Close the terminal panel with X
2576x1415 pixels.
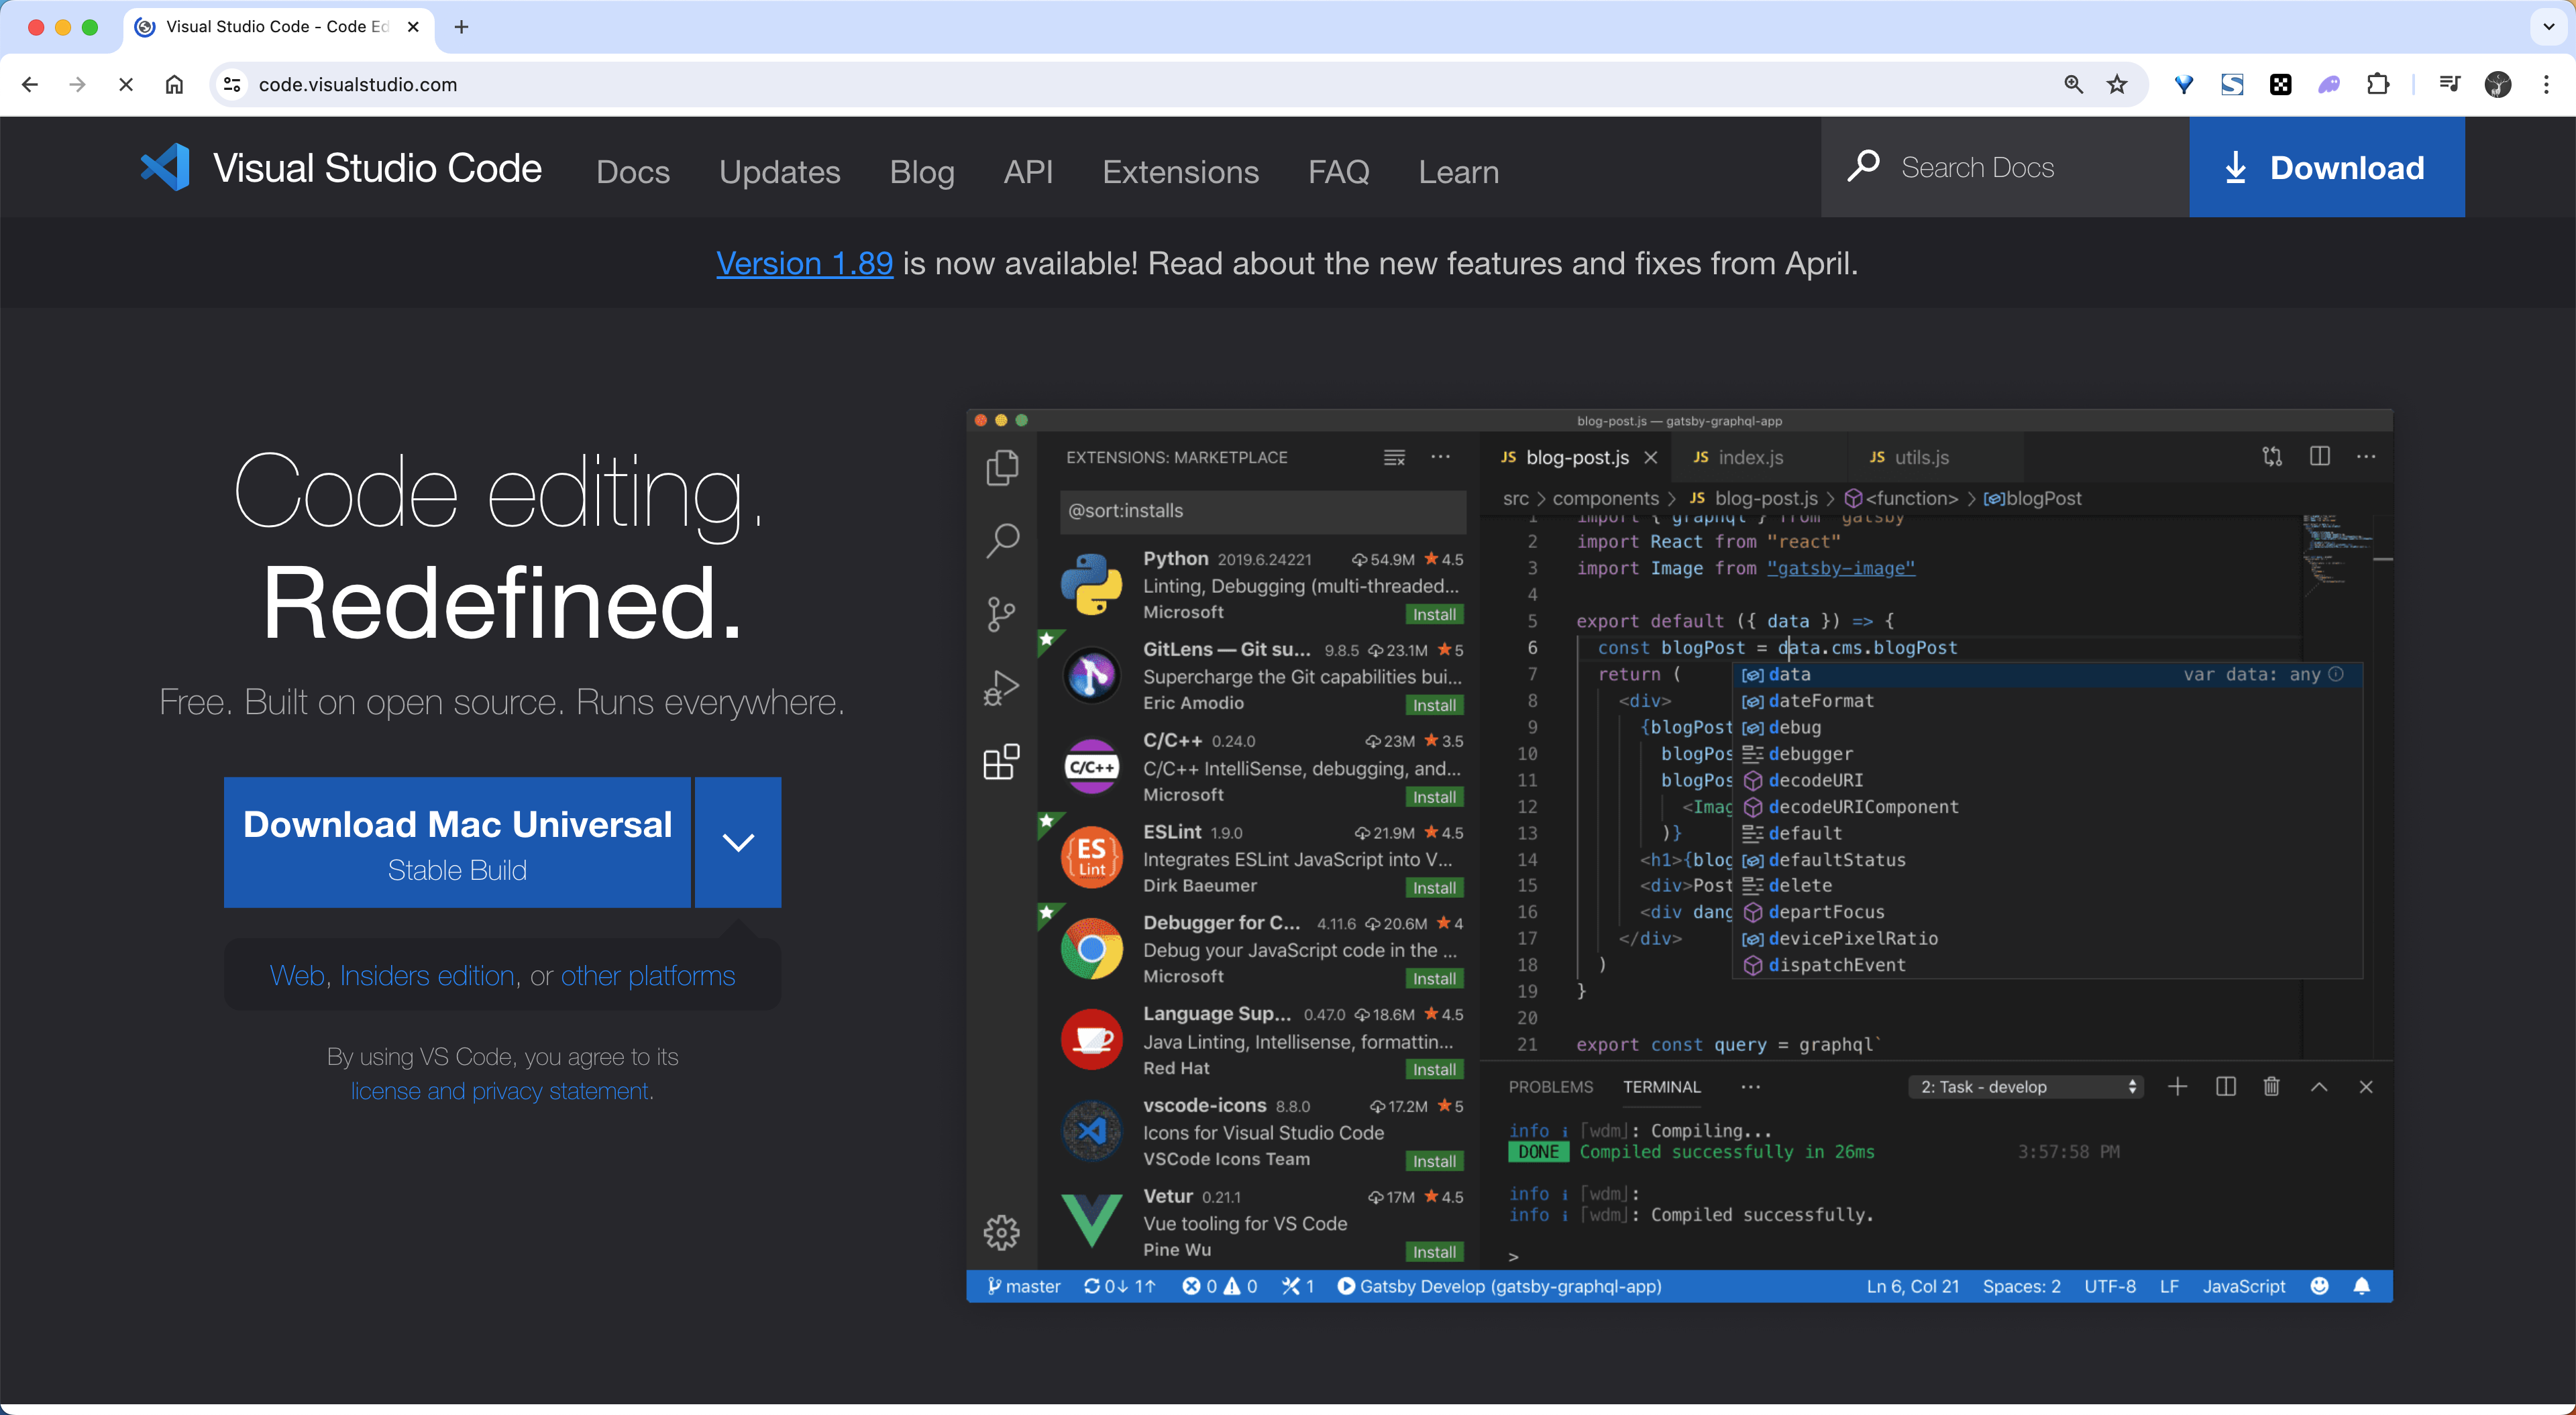point(2366,1087)
